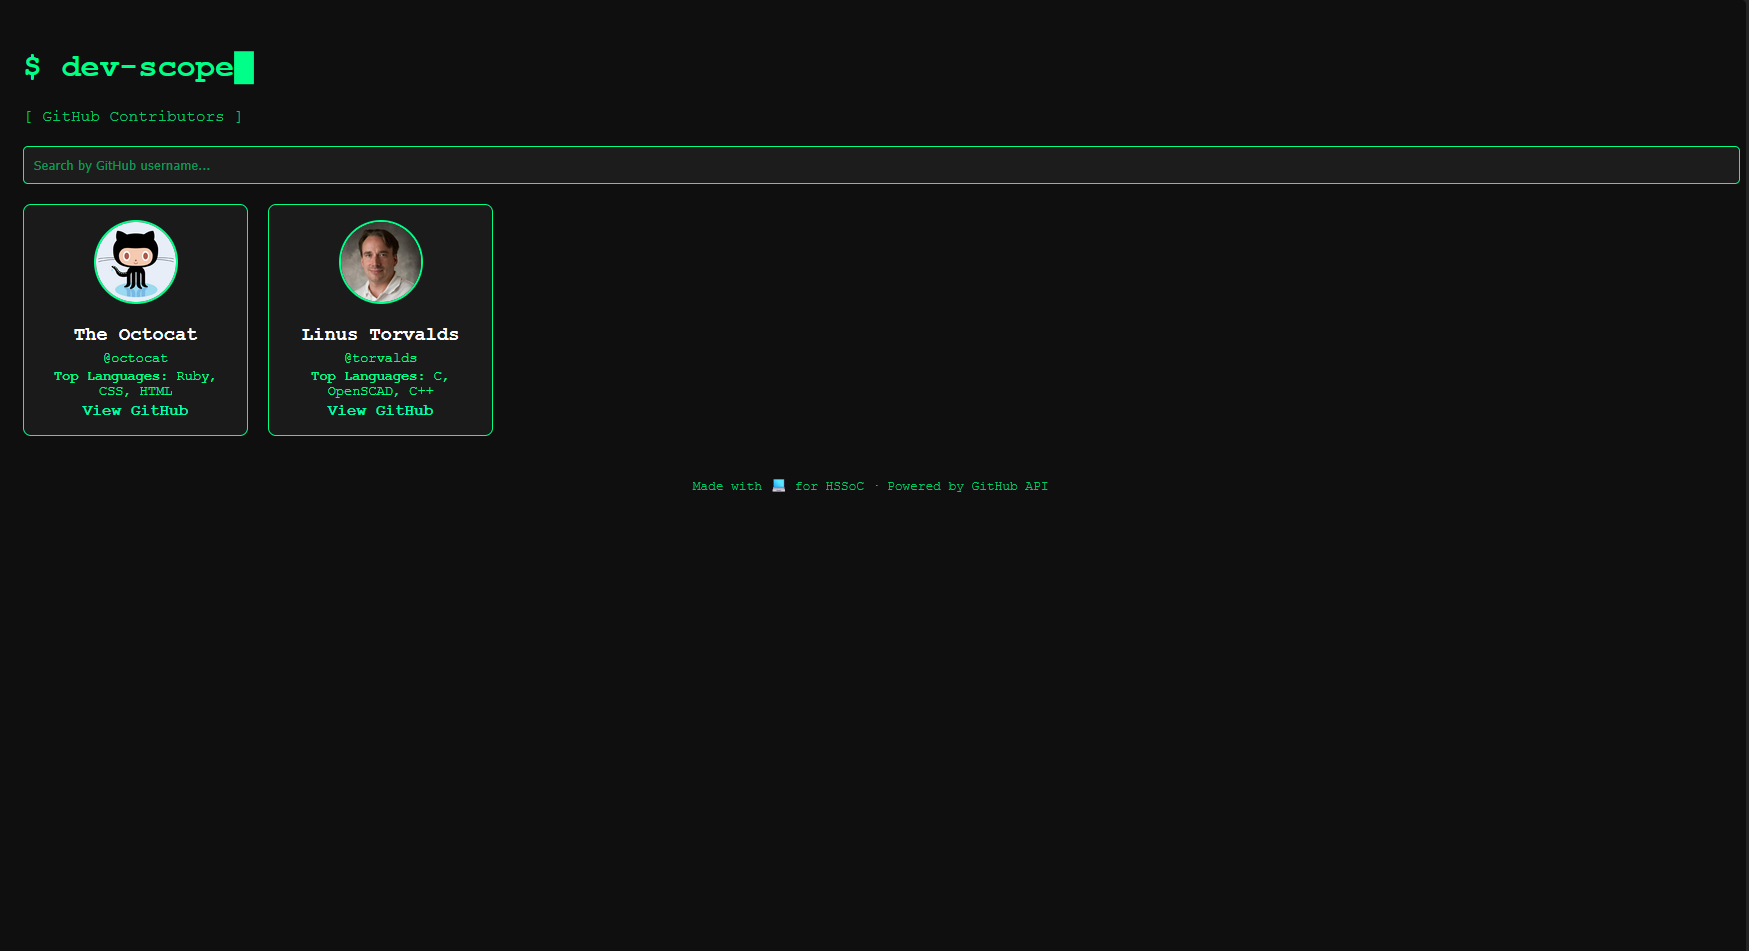This screenshot has height=951, width=1749.
Task: Click The Octocat name heading
Action: [x=135, y=334]
